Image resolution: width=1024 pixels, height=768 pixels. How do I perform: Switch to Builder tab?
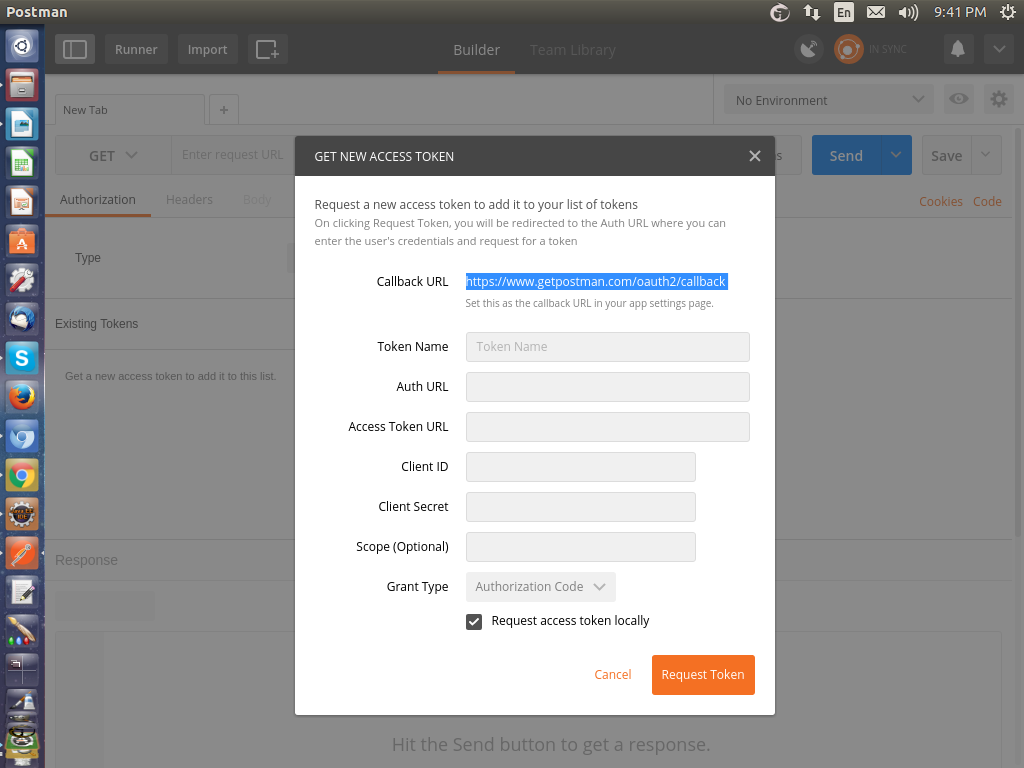point(476,50)
